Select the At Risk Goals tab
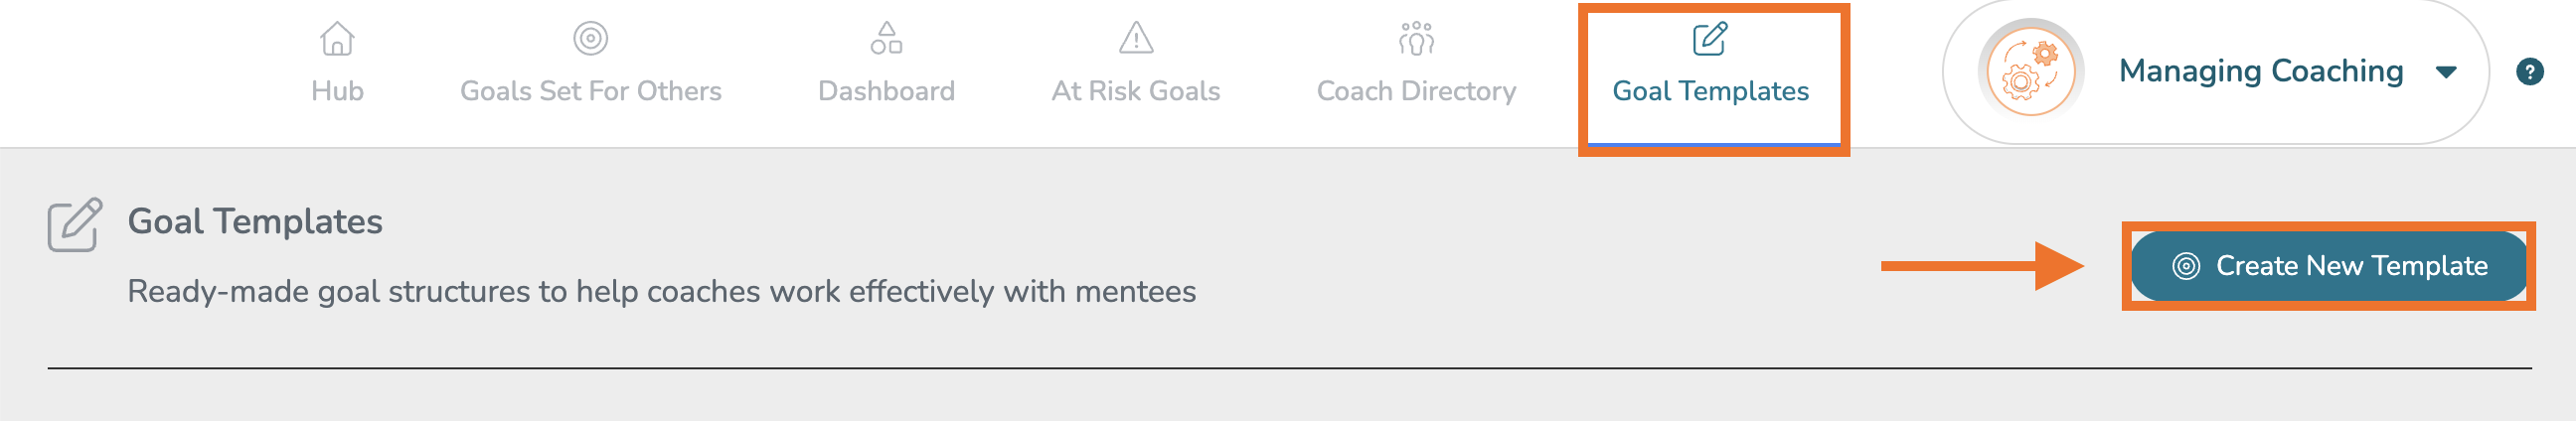This screenshot has width=2576, height=421. [1135, 91]
